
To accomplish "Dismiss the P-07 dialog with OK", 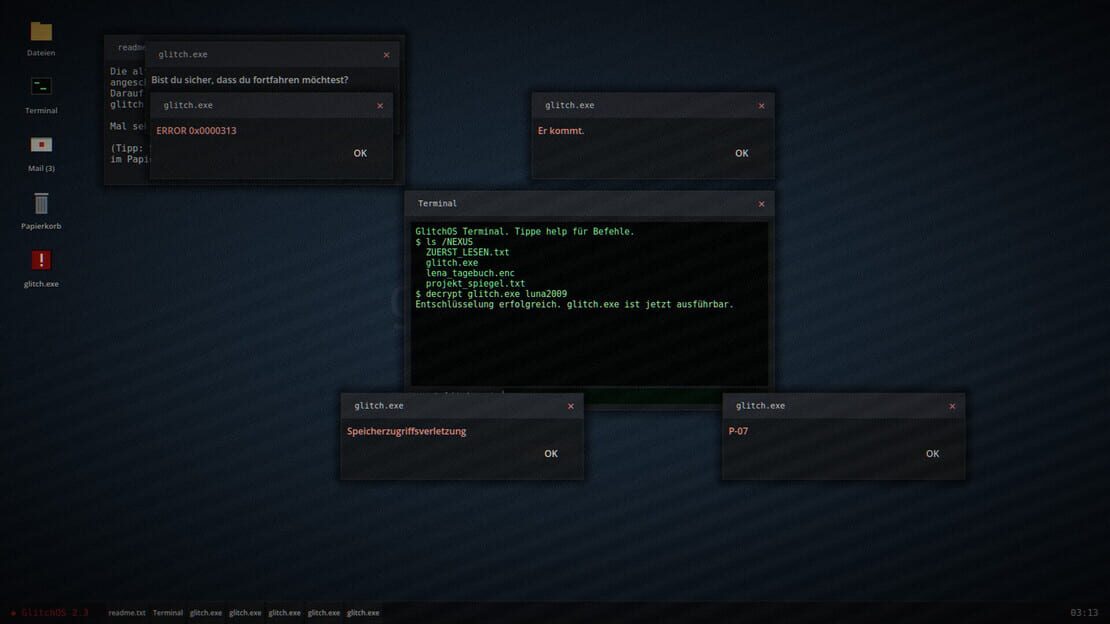I will pos(932,453).
